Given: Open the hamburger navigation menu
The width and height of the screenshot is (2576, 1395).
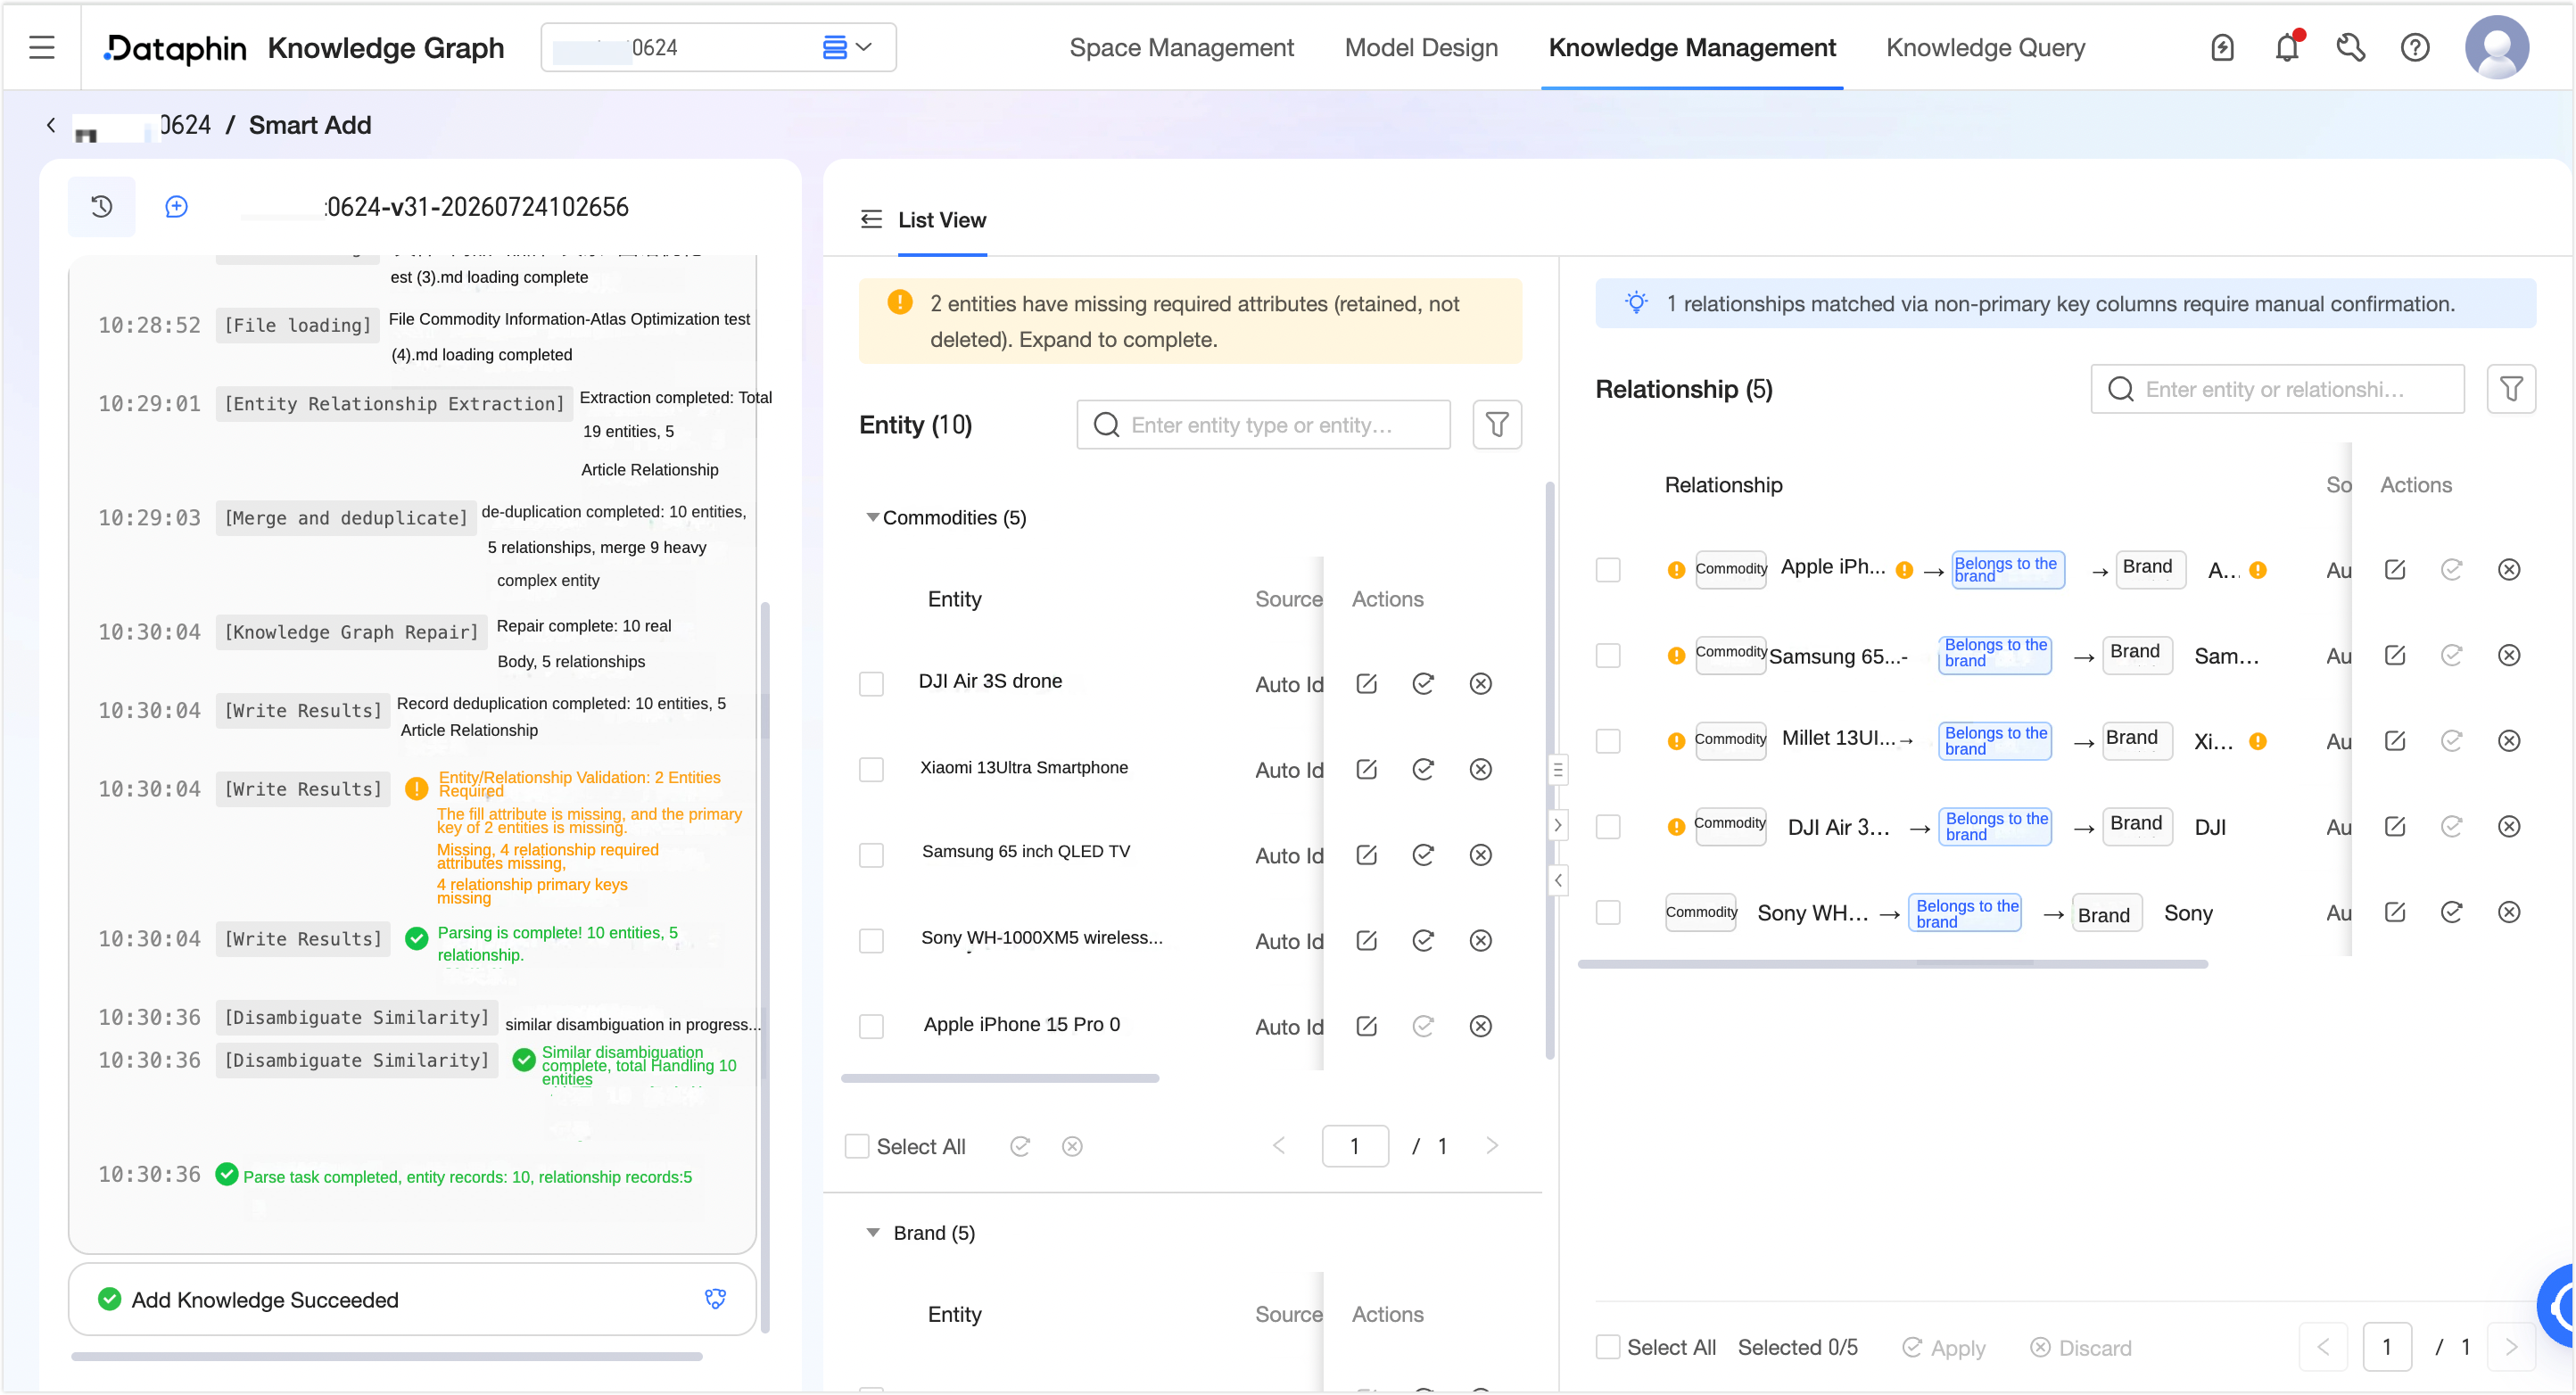Looking at the screenshot, I should (x=42, y=47).
